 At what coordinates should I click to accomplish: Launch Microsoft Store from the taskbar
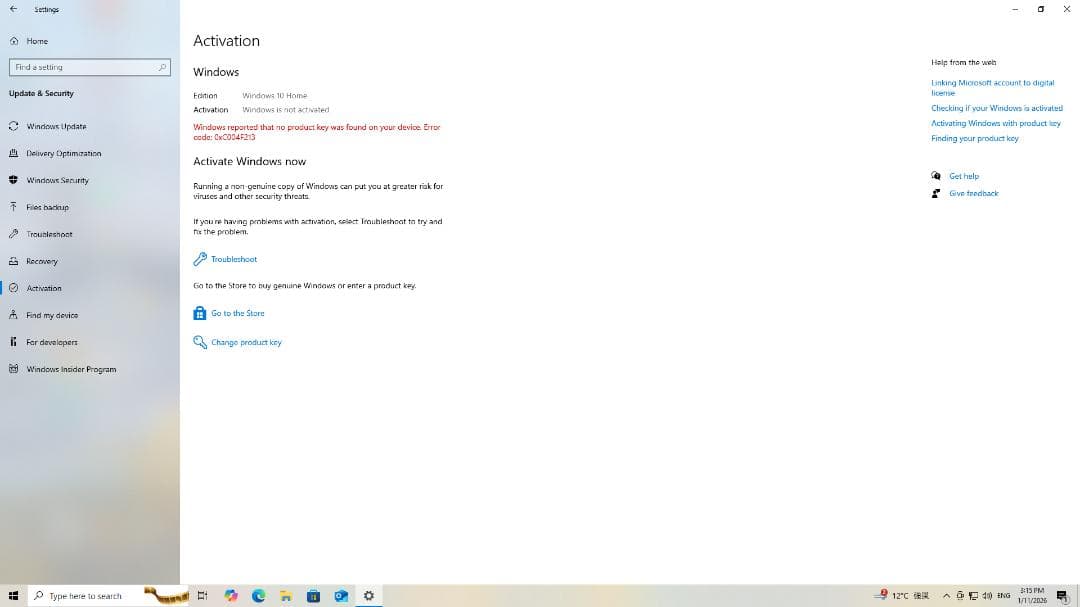coord(313,596)
